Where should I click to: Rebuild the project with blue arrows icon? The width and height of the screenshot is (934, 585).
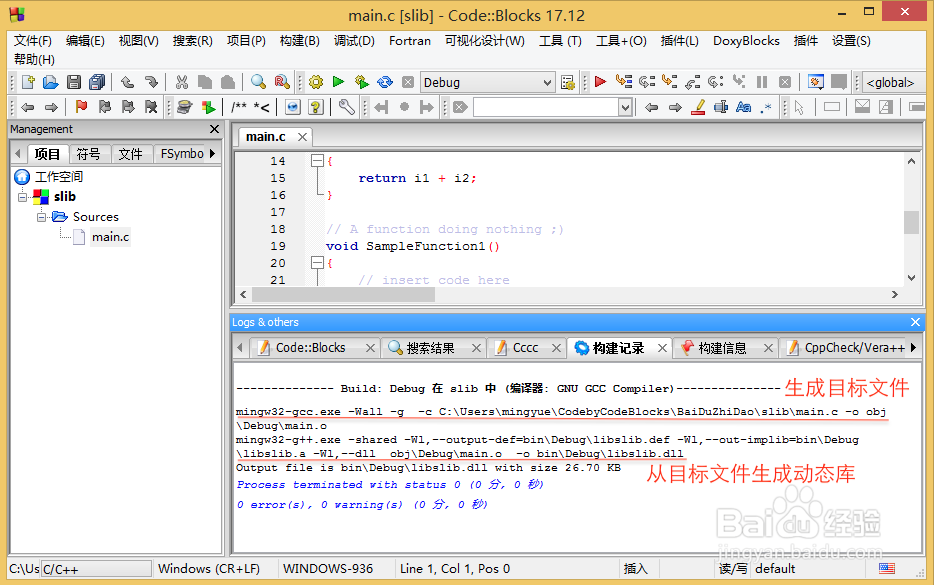point(385,82)
